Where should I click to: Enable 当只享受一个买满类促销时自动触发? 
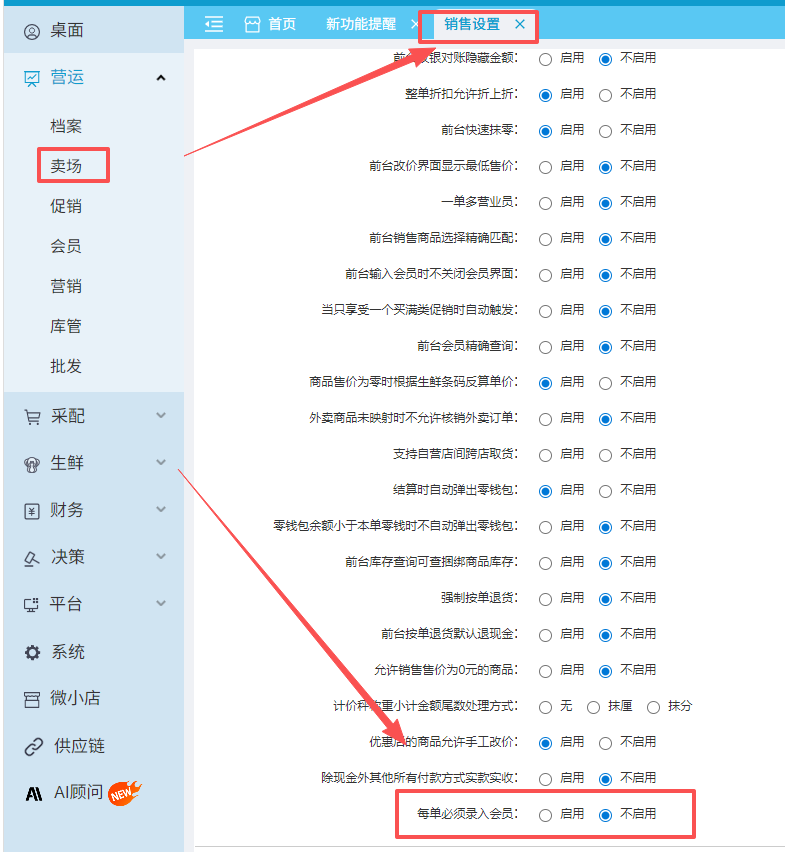(545, 311)
